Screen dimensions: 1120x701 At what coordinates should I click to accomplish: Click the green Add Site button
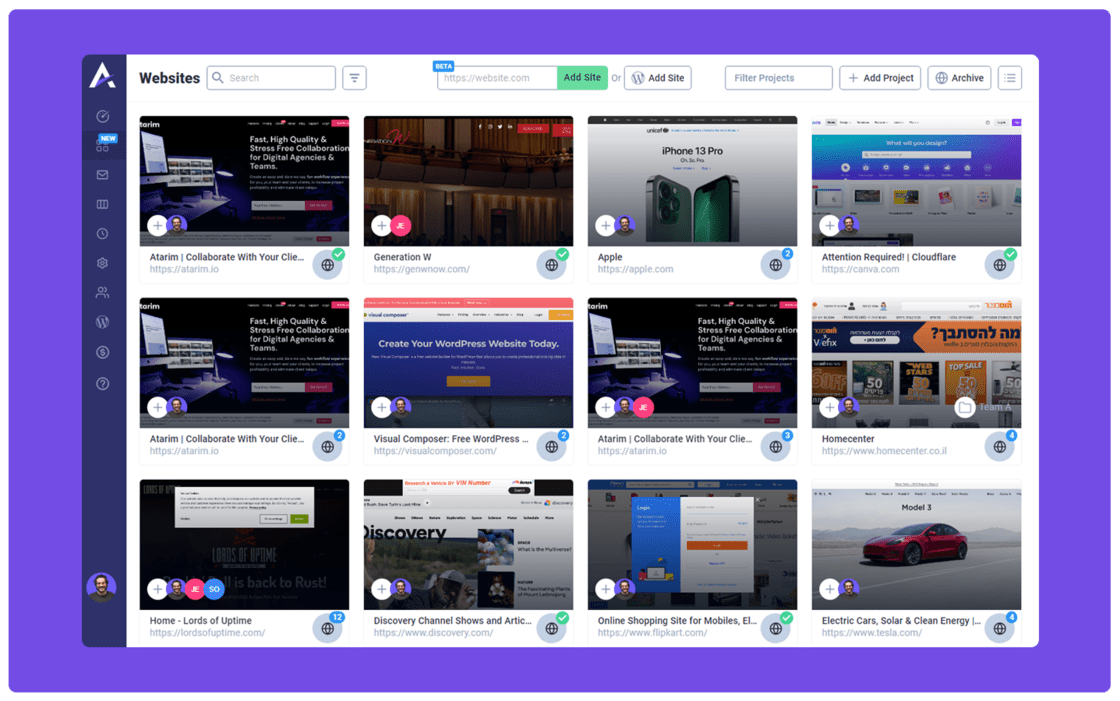[x=582, y=78]
